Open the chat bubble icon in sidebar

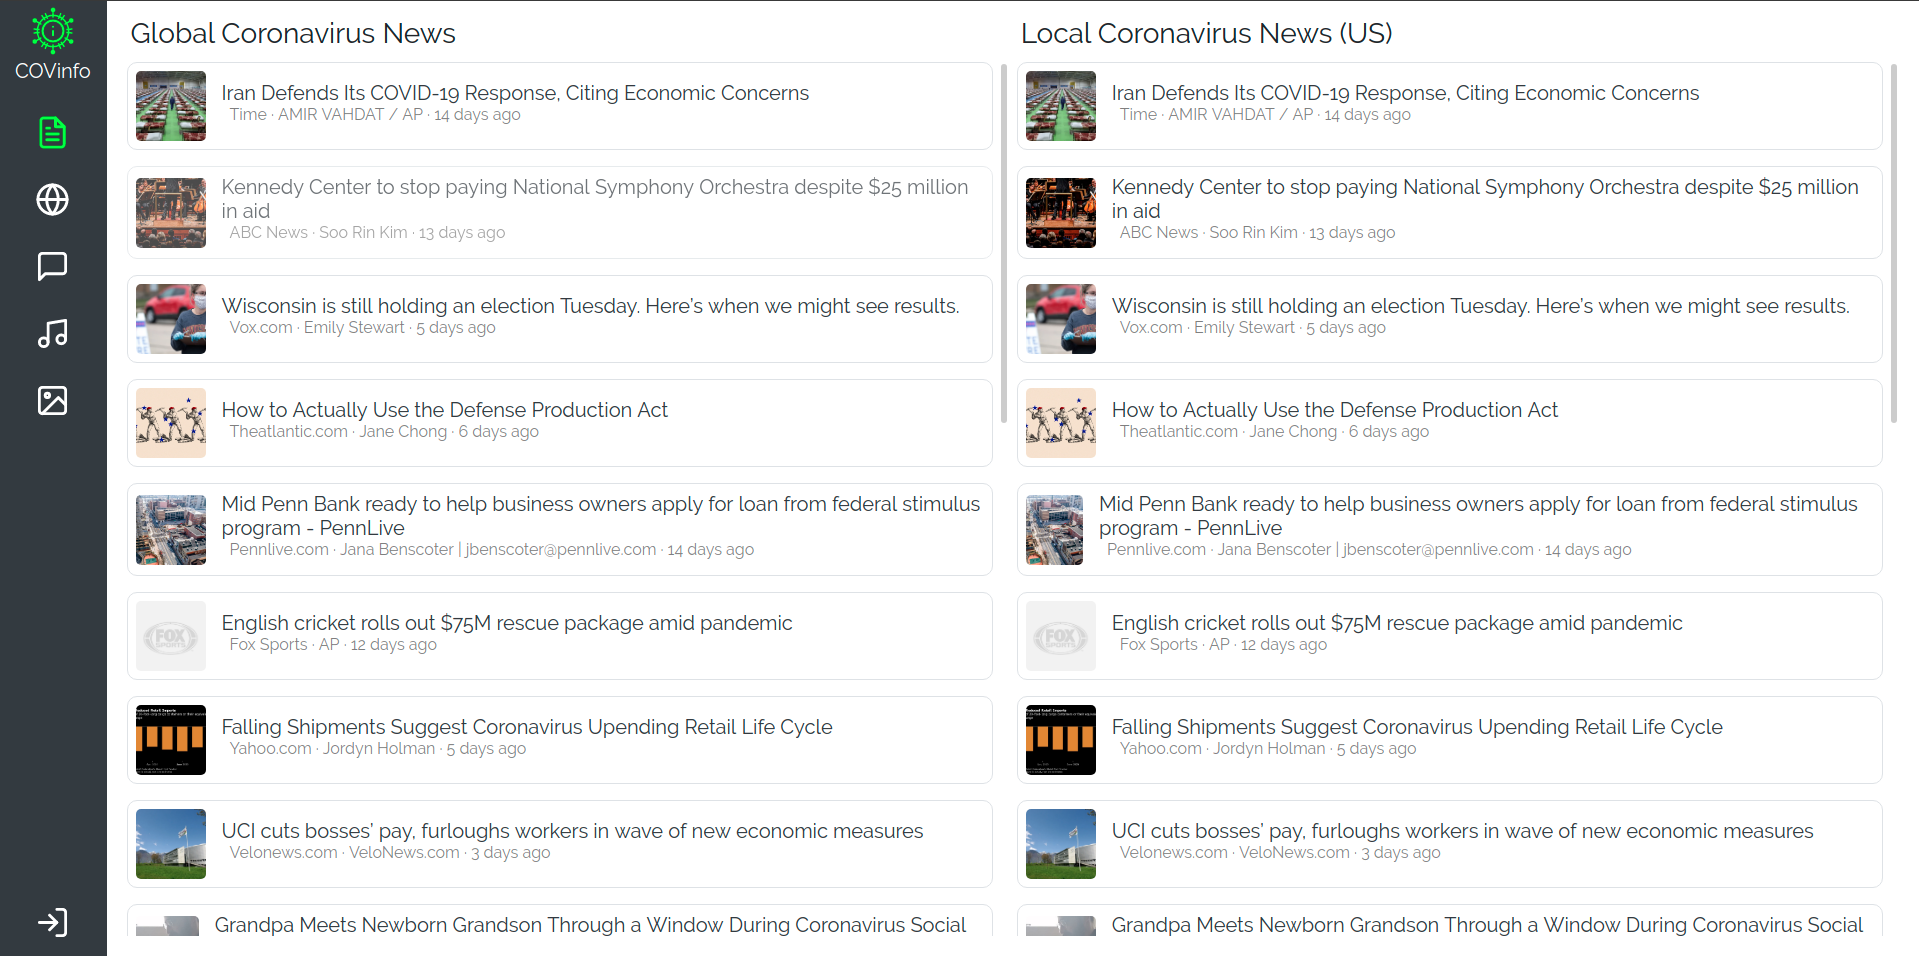click(x=53, y=266)
